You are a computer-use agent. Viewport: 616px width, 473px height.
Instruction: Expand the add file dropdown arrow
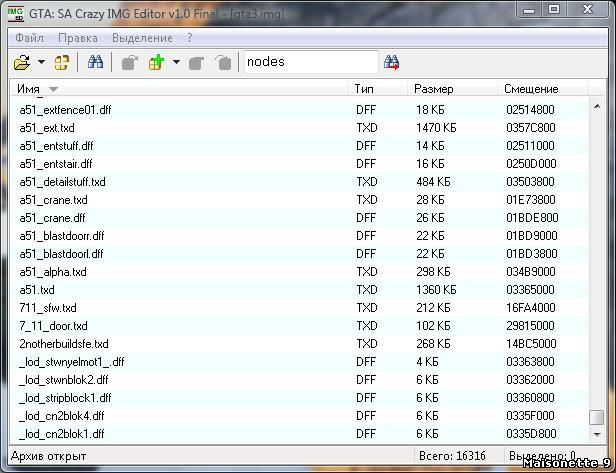click(176, 62)
